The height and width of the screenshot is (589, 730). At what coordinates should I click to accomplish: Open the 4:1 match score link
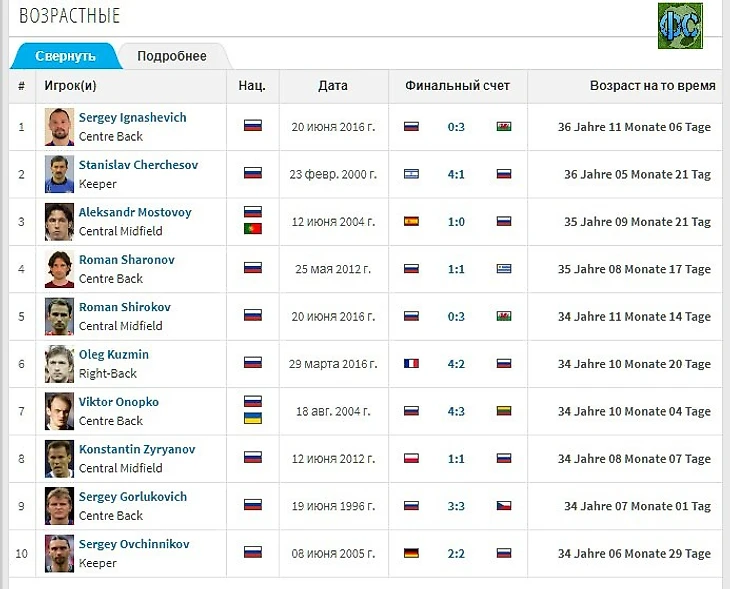[x=456, y=174]
